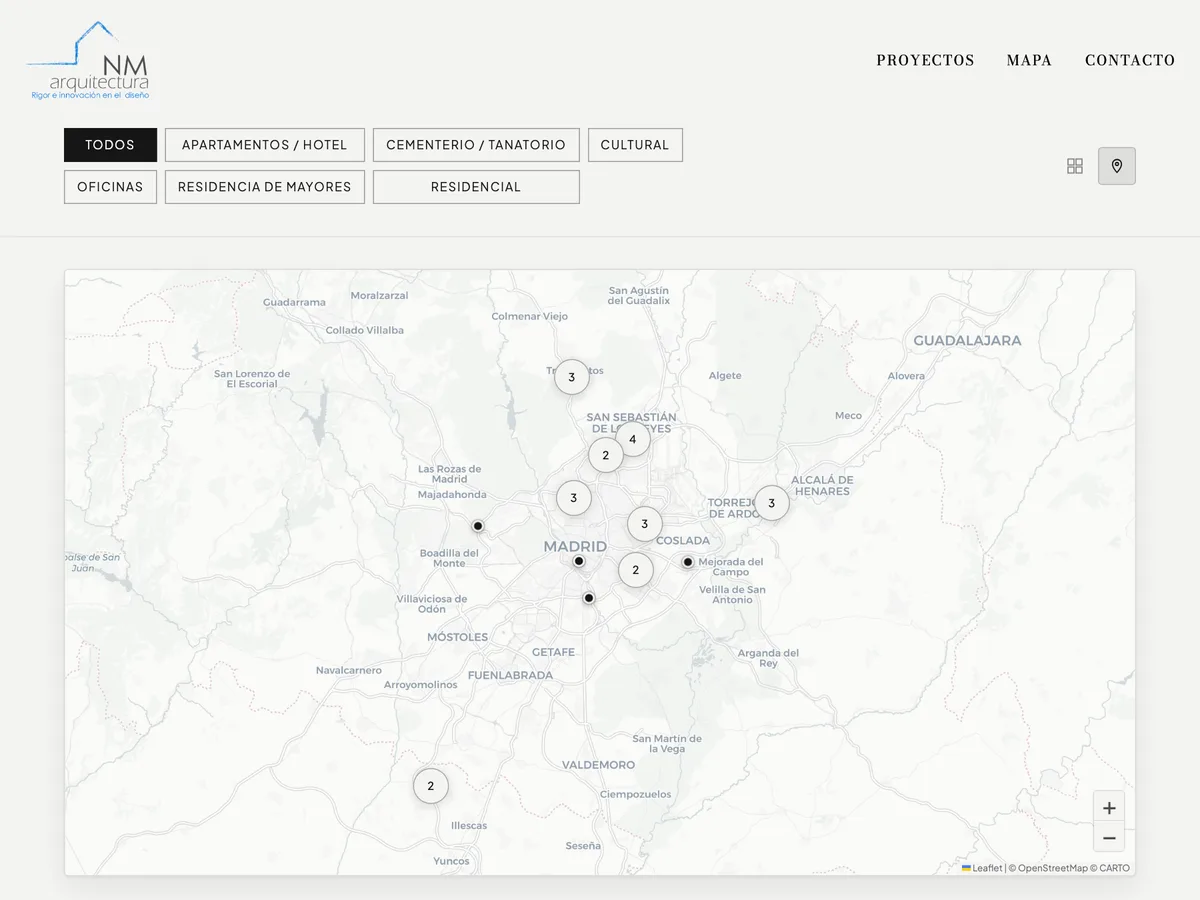Click the Guadalajara map label
This screenshot has width=1200, height=900.
967,340
